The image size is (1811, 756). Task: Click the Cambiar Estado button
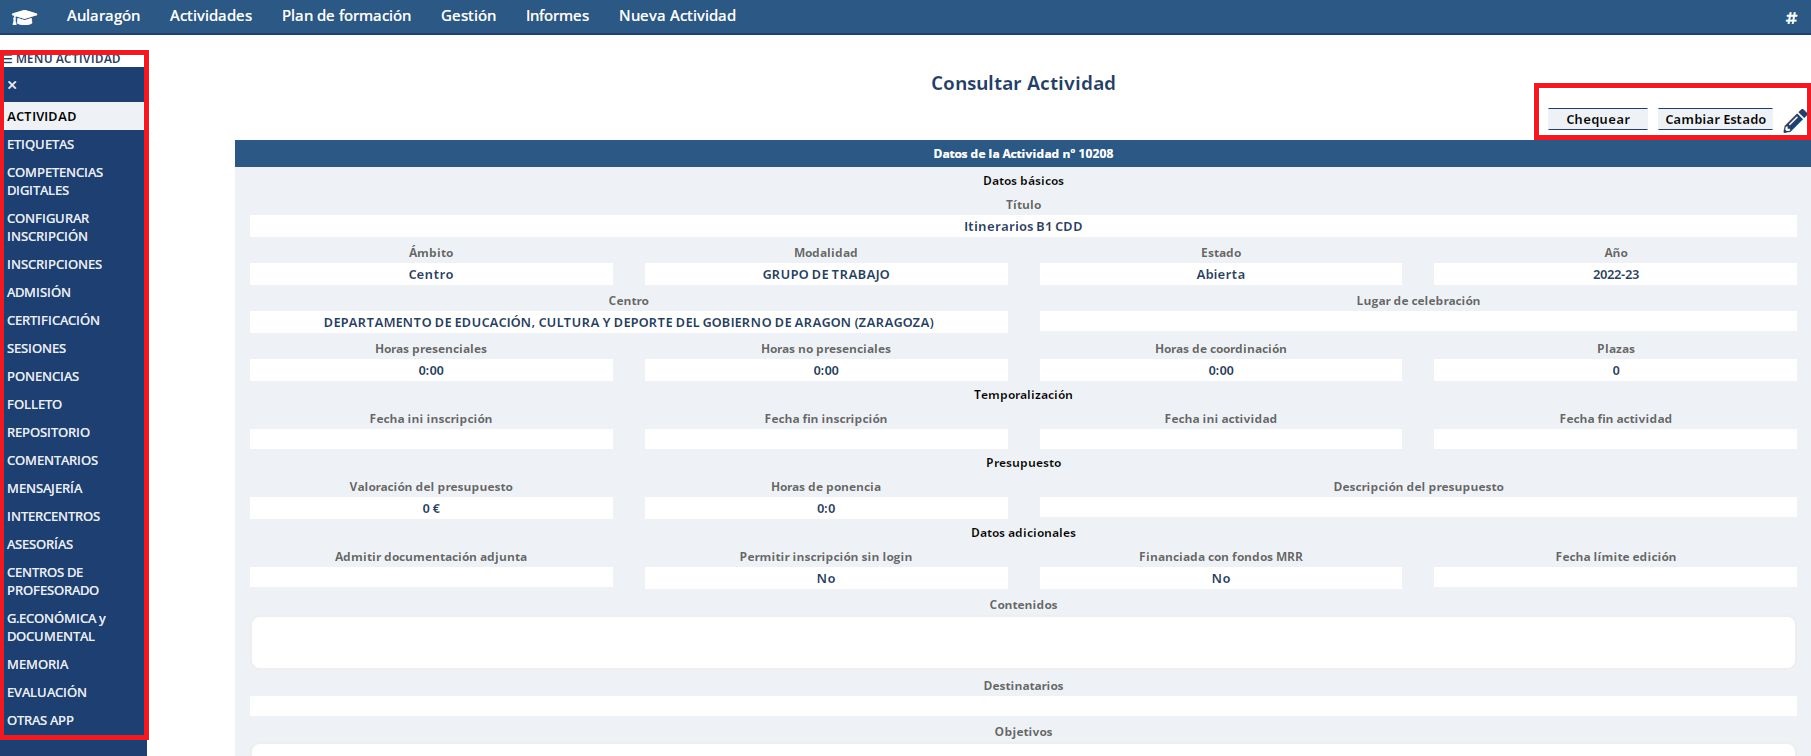tap(1715, 119)
